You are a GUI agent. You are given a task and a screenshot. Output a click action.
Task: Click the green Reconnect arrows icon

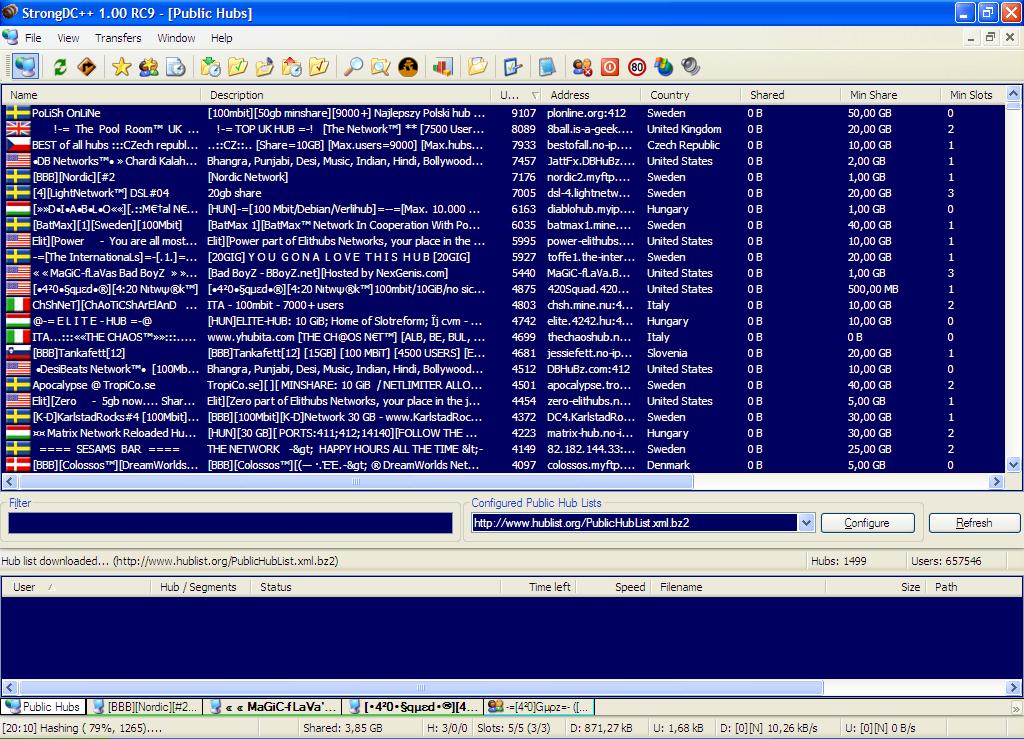tap(60, 67)
